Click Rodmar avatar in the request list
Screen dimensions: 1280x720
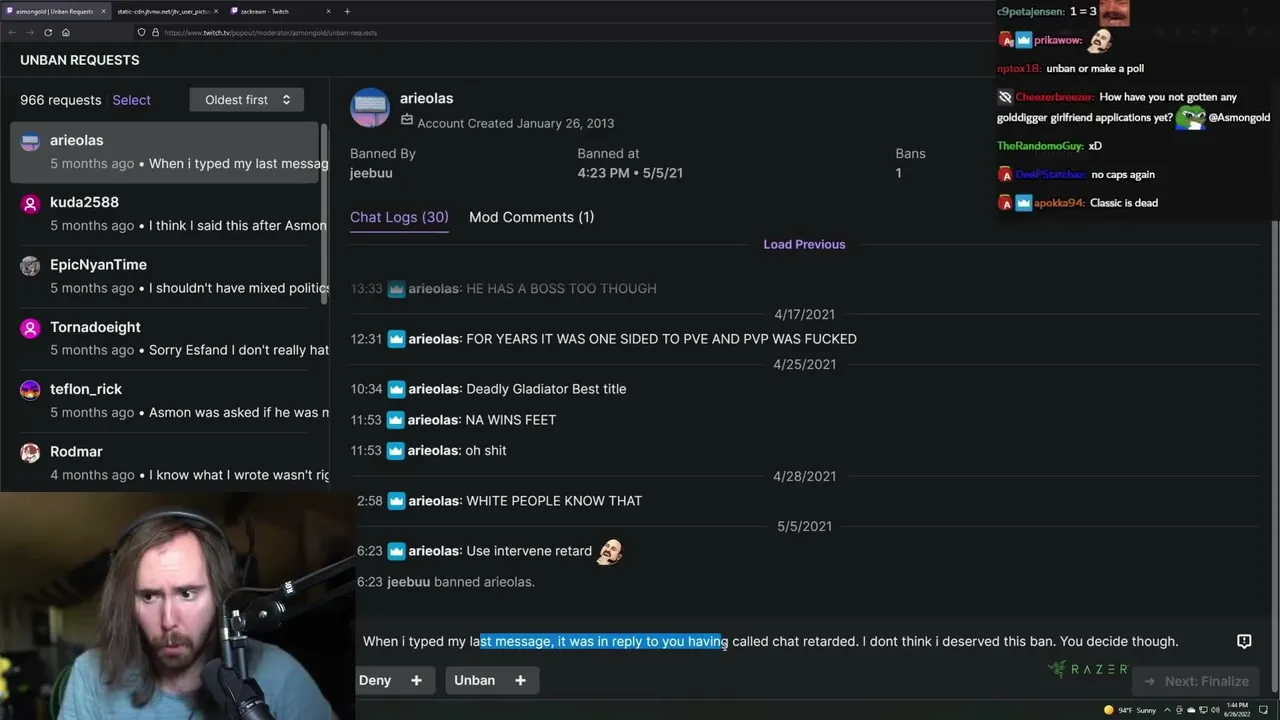[30, 452]
